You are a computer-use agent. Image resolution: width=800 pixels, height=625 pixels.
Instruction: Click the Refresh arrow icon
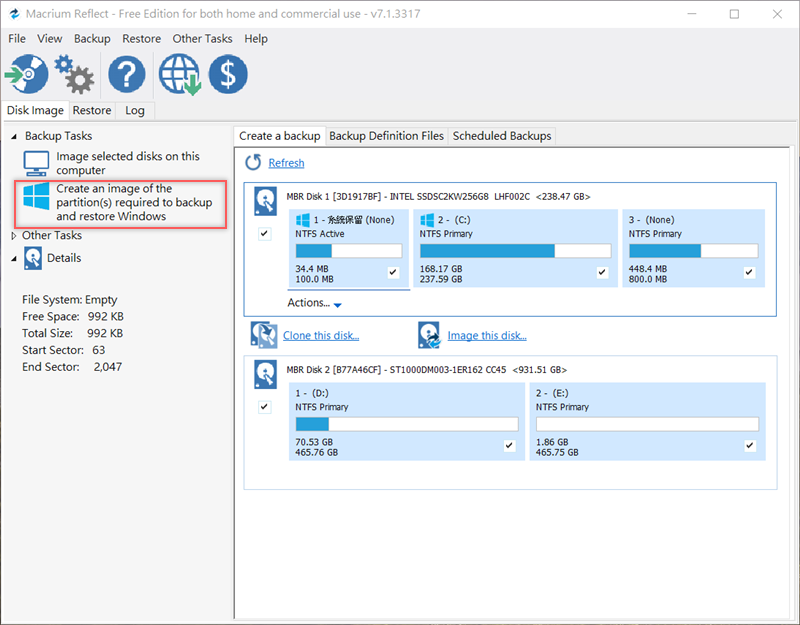coord(254,162)
